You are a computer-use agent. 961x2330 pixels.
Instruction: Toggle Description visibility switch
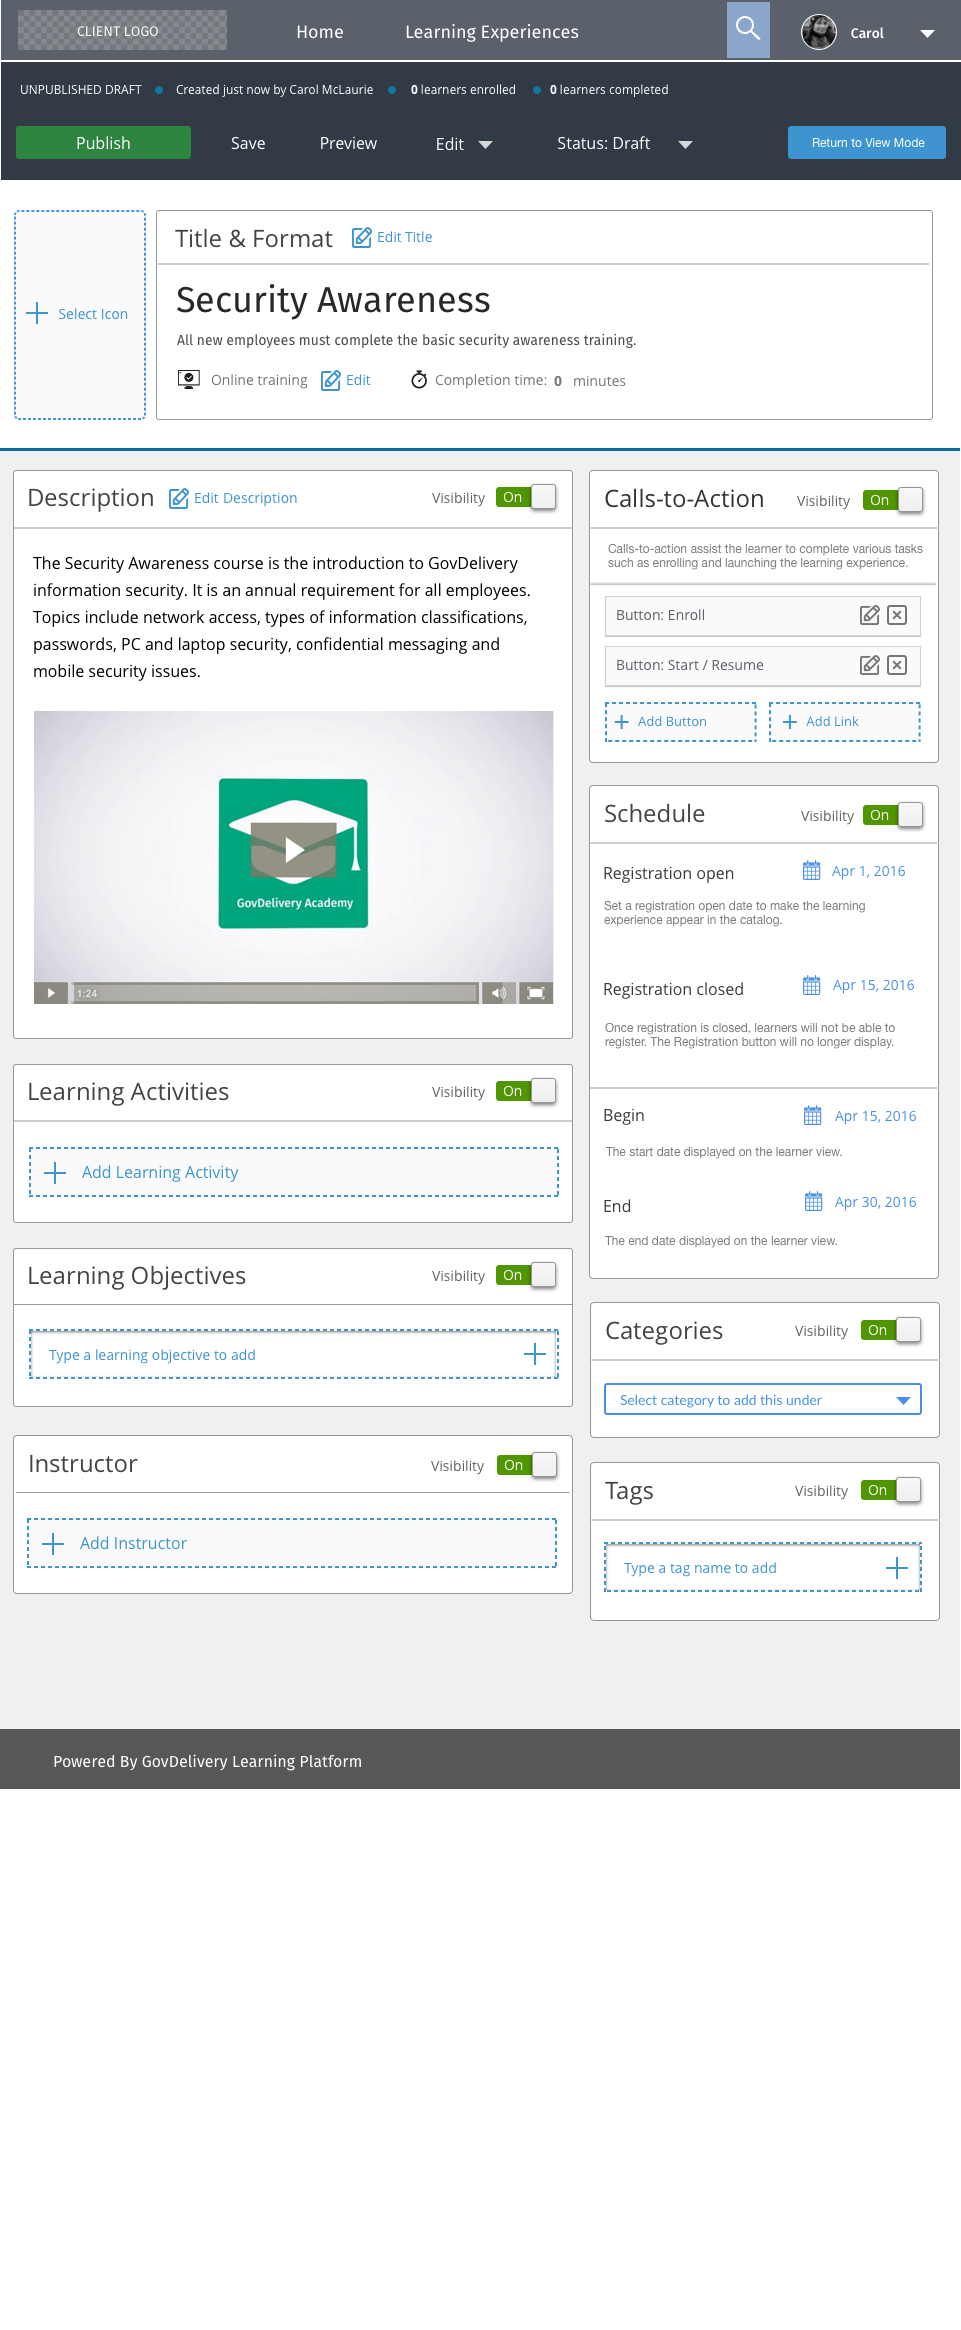coord(526,497)
